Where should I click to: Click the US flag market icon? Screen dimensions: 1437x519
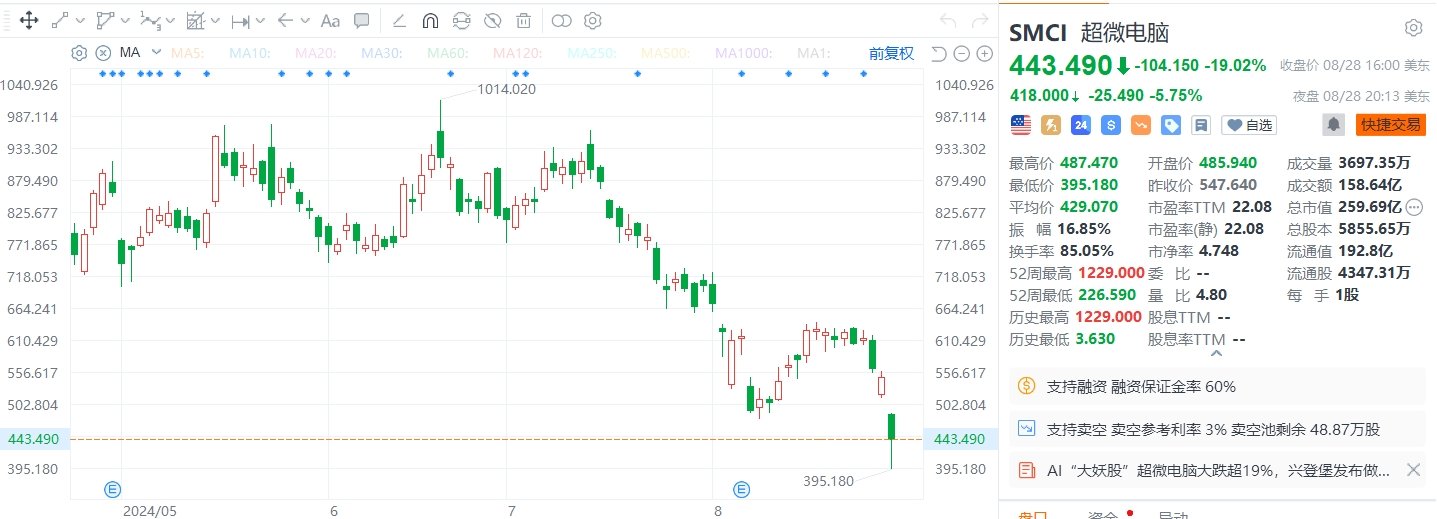(x=1020, y=125)
